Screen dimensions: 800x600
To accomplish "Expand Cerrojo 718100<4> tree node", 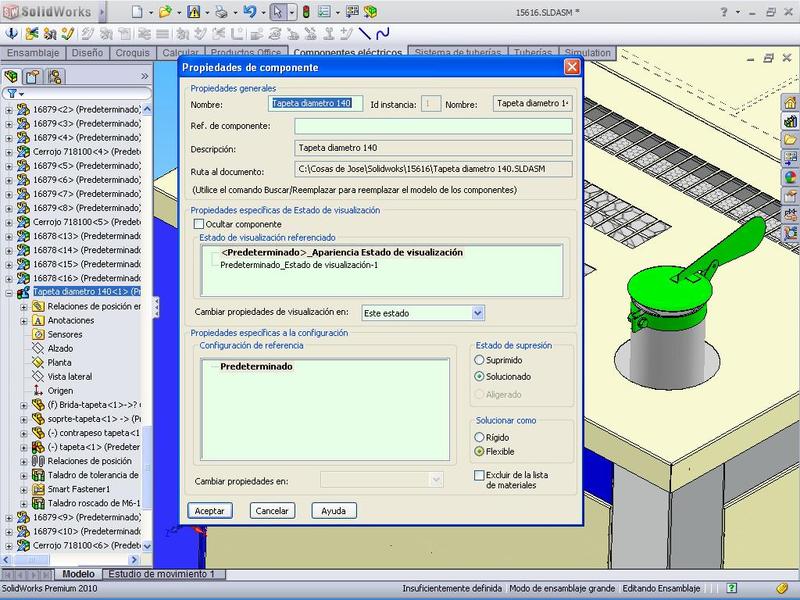I will pos(9,152).
